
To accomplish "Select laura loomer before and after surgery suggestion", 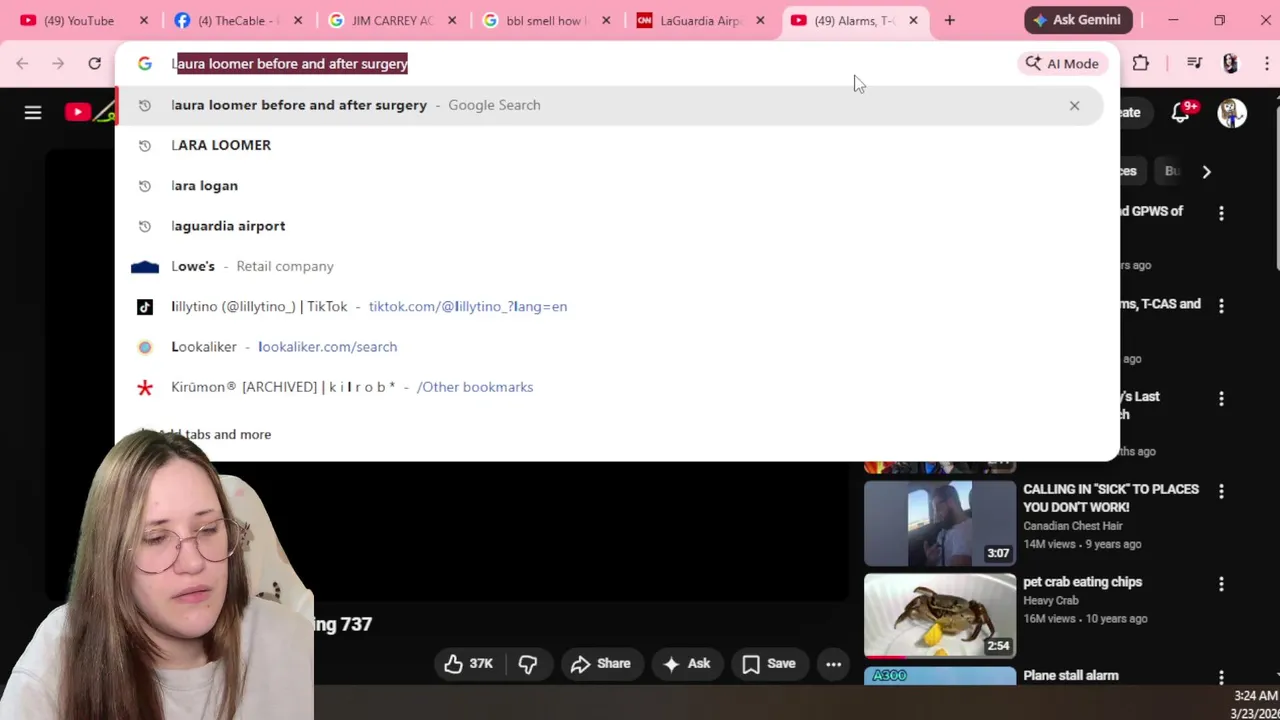I will tap(610, 105).
